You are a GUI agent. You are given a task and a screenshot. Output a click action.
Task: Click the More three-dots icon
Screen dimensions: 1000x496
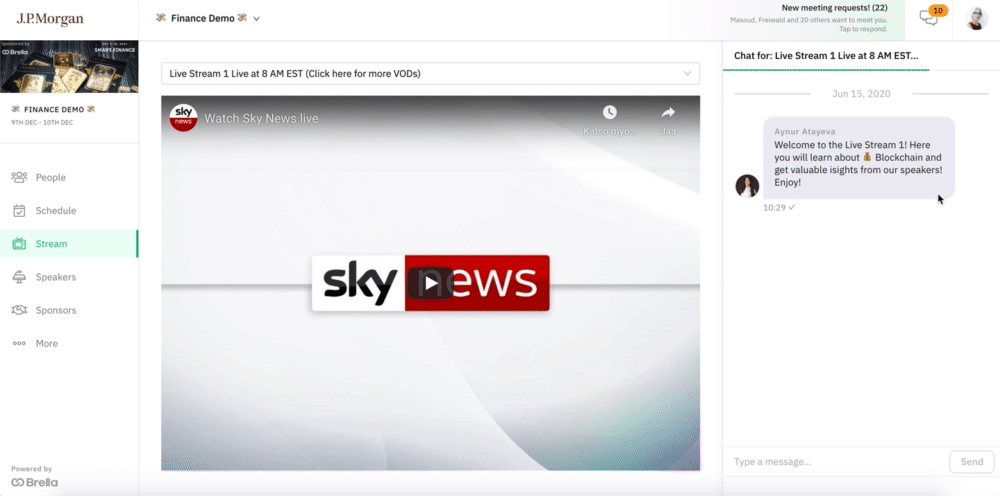(19, 343)
